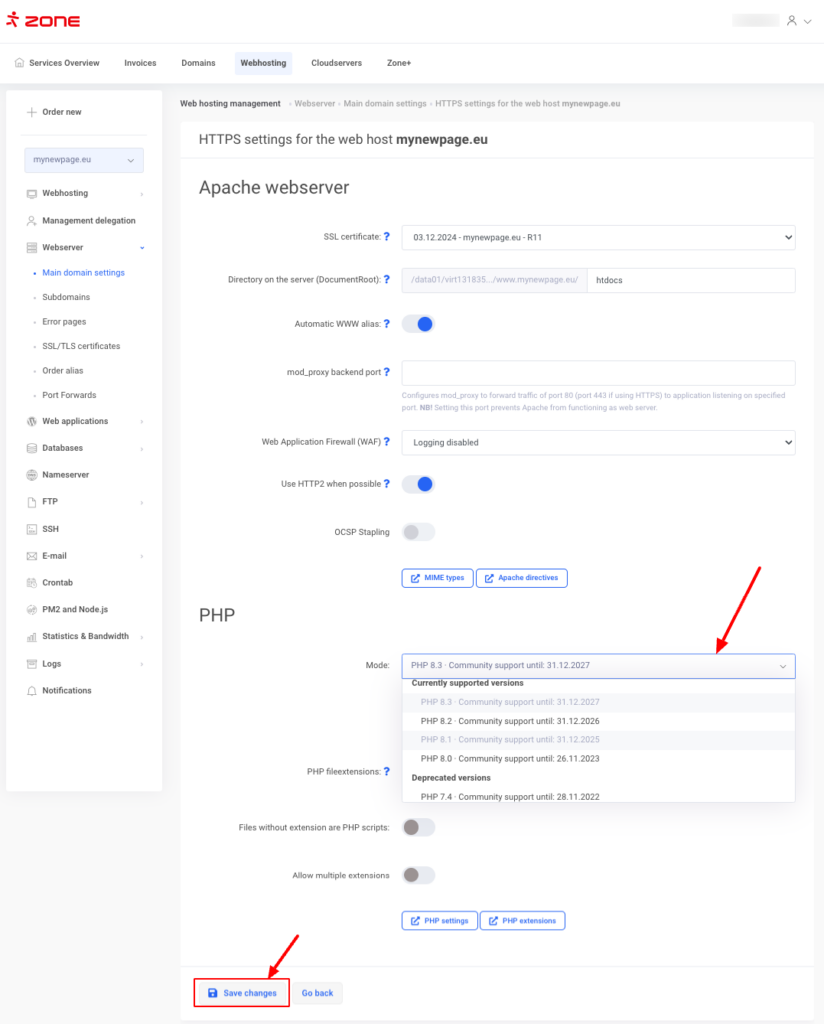Image resolution: width=824 pixels, height=1024 pixels.
Task: Open the user account profile icon
Action: point(792,20)
